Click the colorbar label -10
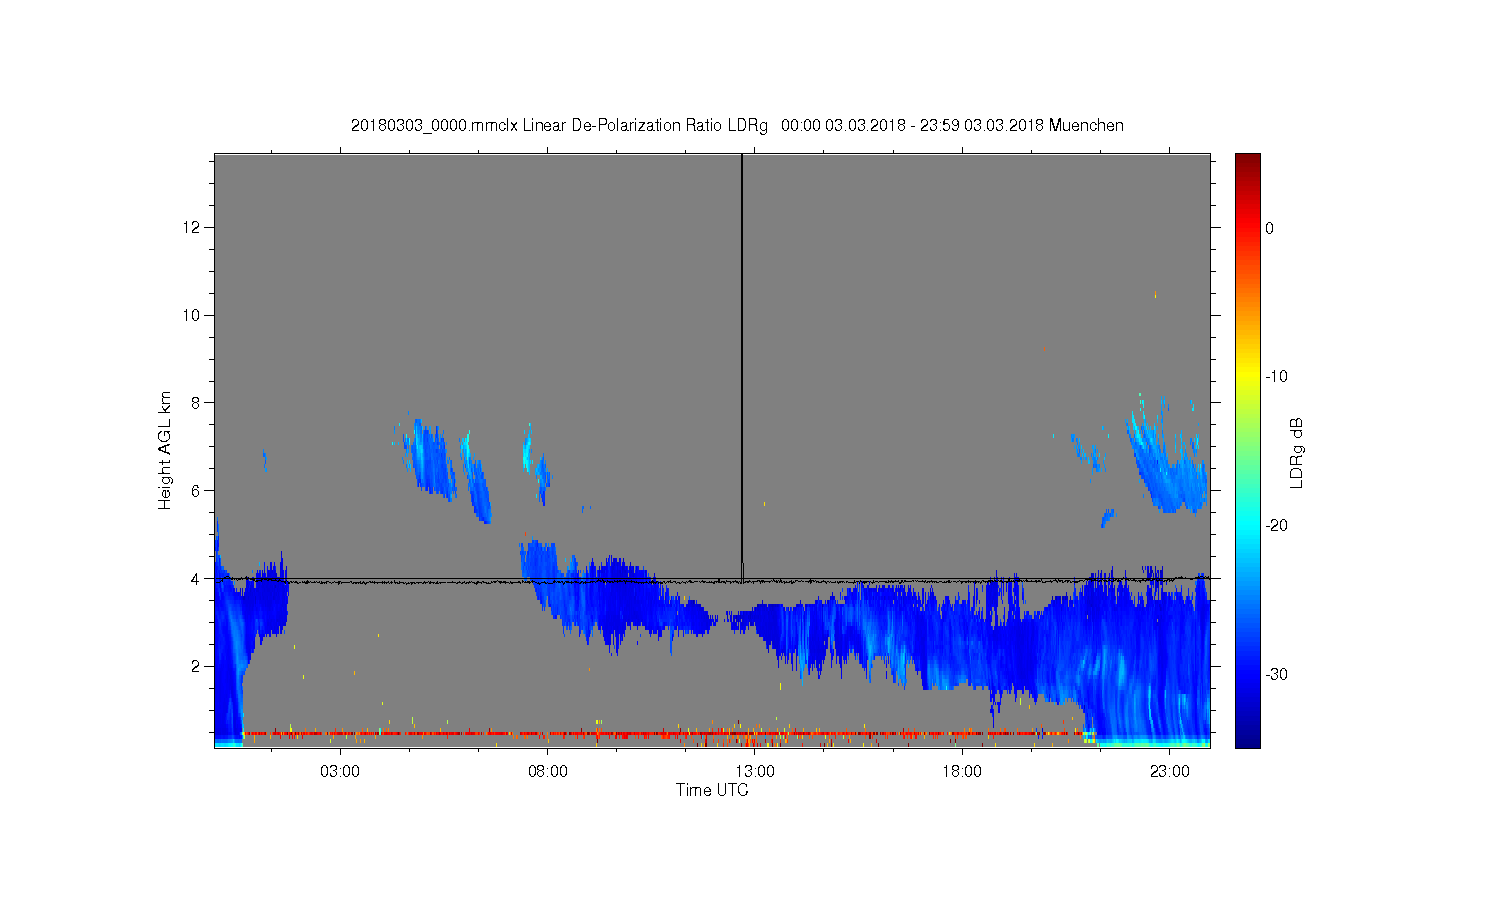This screenshot has height=900, width=1500. click(x=1275, y=377)
